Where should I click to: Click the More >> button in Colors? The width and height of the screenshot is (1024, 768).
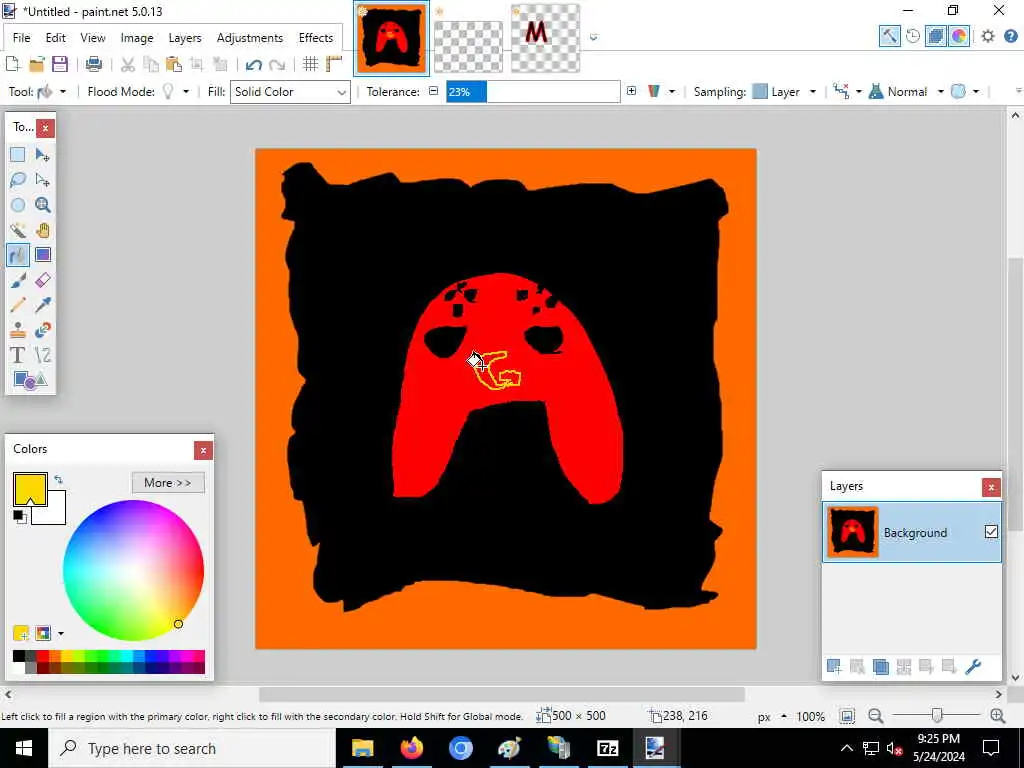click(x=168, y=483)
